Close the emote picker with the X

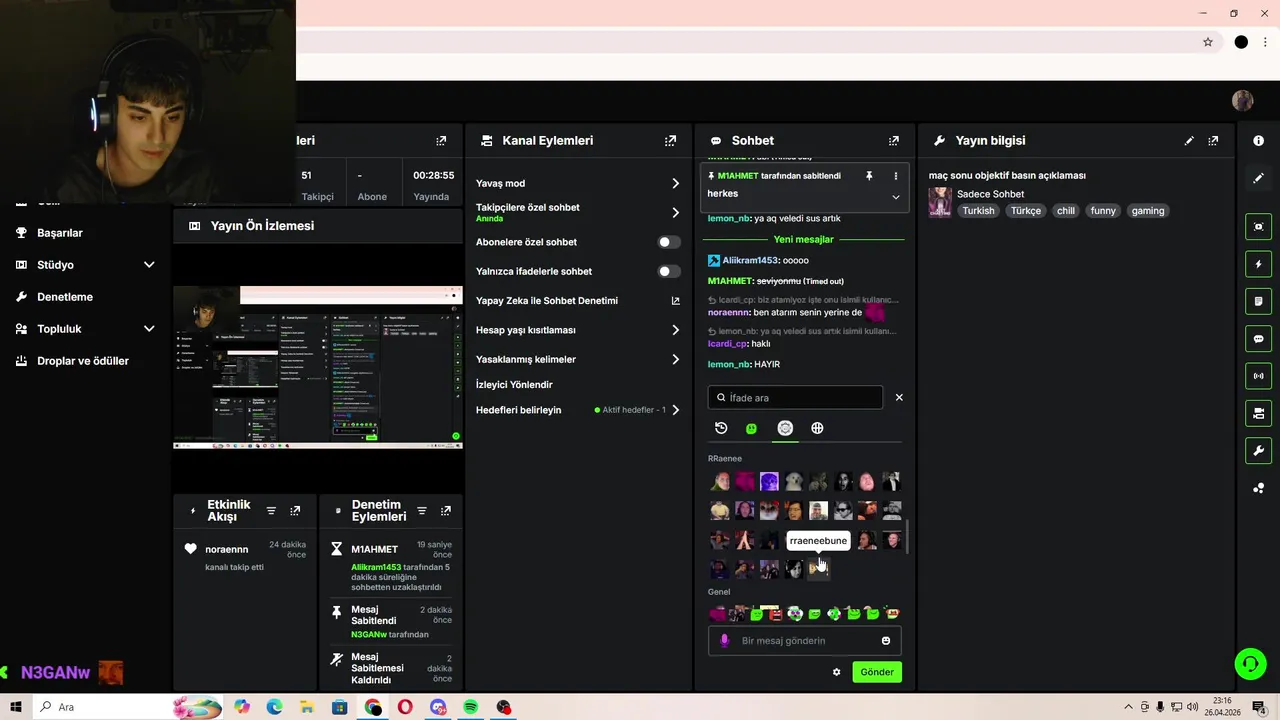[899, 397]
